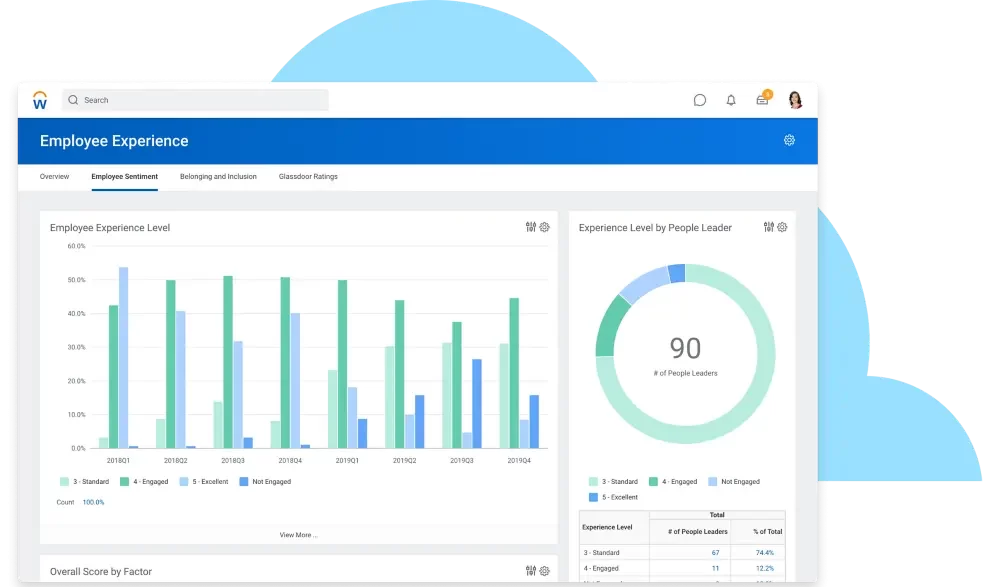Screen dimensions: 1000x587
Task: Open settings menu on Overall Score by Factor panel
Action: [544, 570]
